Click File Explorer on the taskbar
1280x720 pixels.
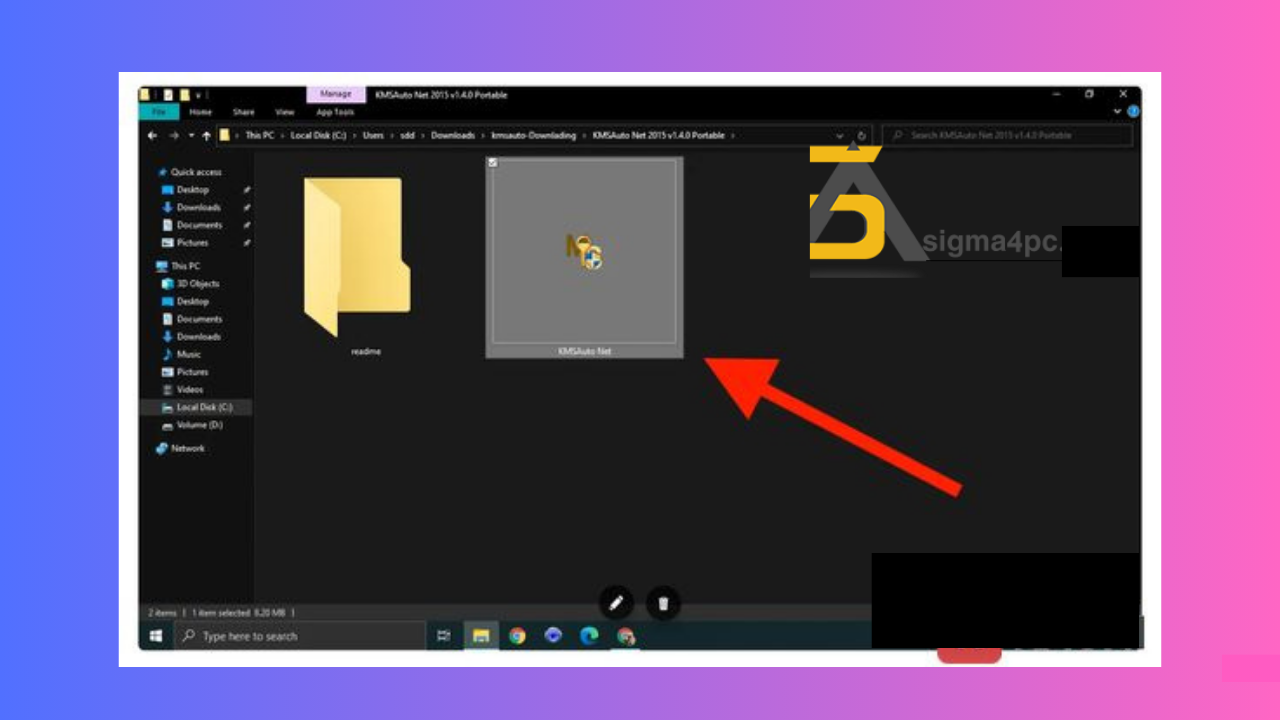point(481,636)
